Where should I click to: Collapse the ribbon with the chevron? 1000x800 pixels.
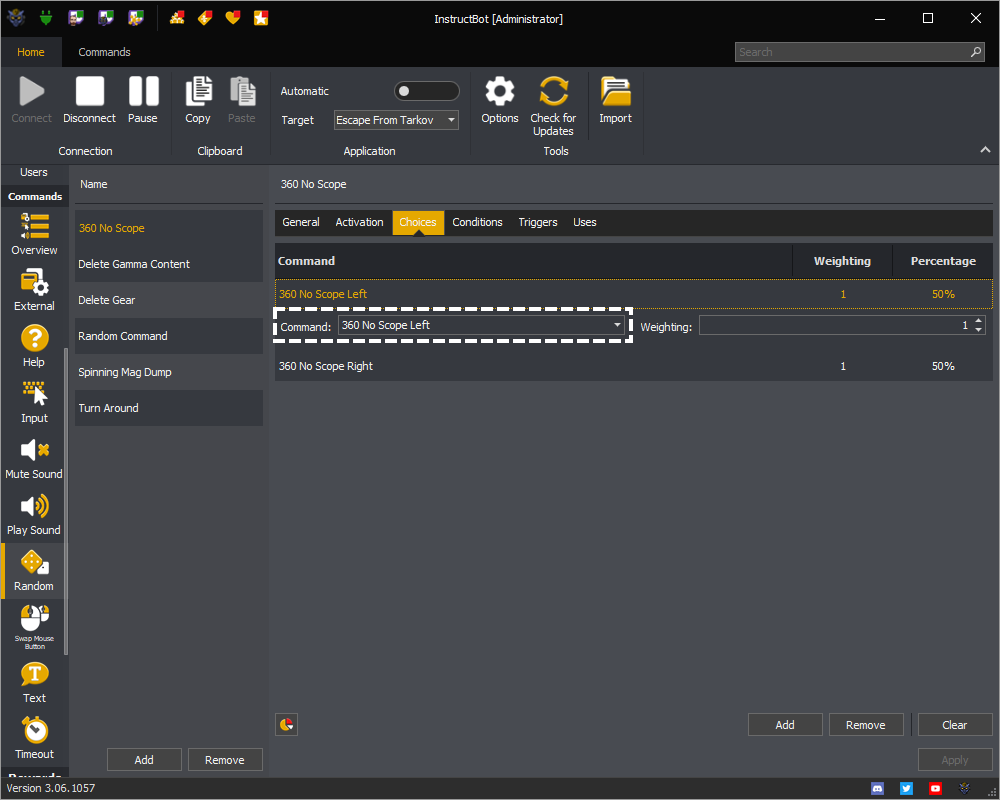tap(985, 150)
